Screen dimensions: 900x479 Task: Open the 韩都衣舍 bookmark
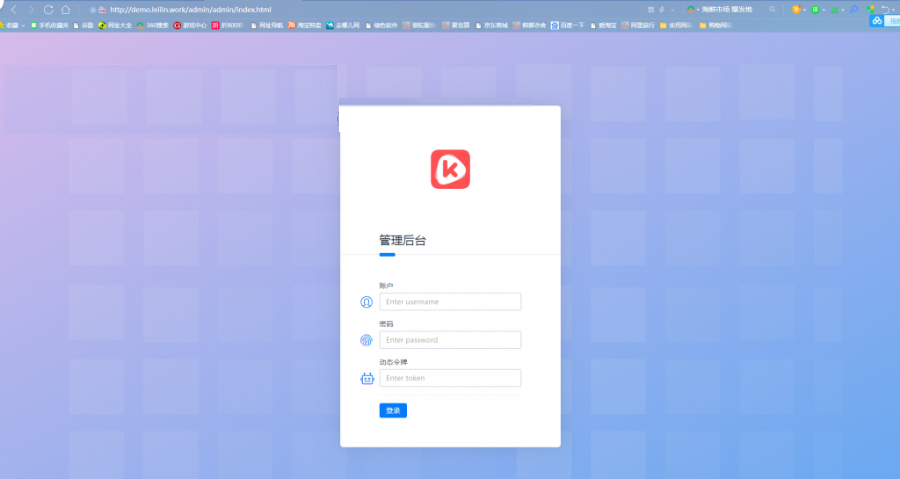coord(529,25)
